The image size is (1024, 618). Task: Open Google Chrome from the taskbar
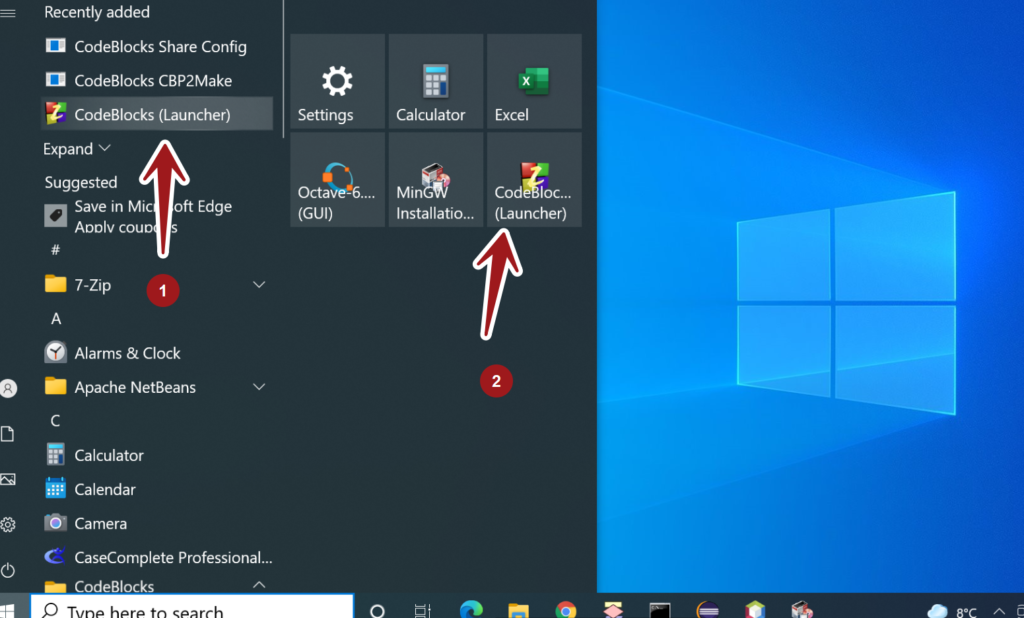click(566, 609)
